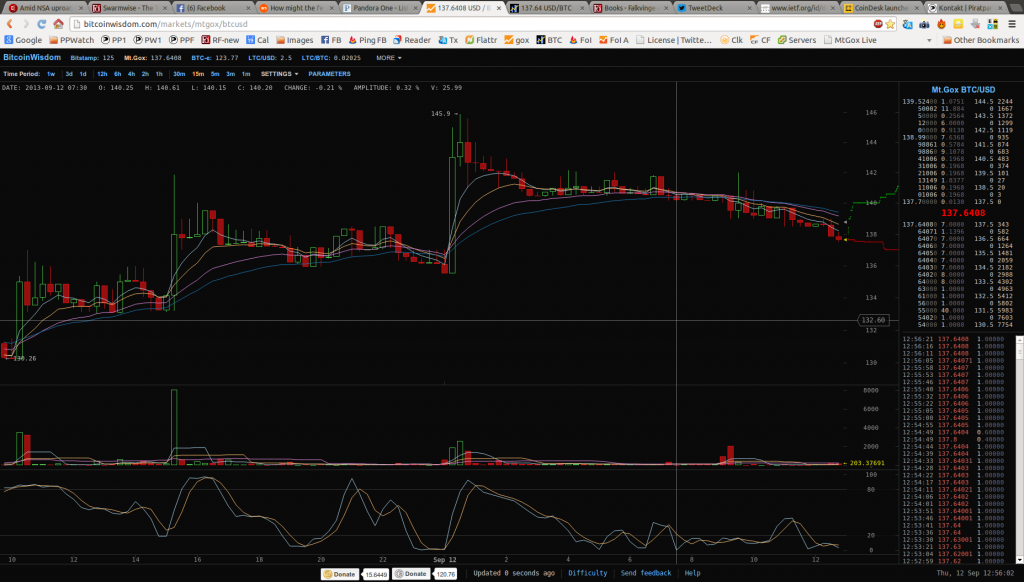Click the download arrow extension icon

[x=975, y=24]
